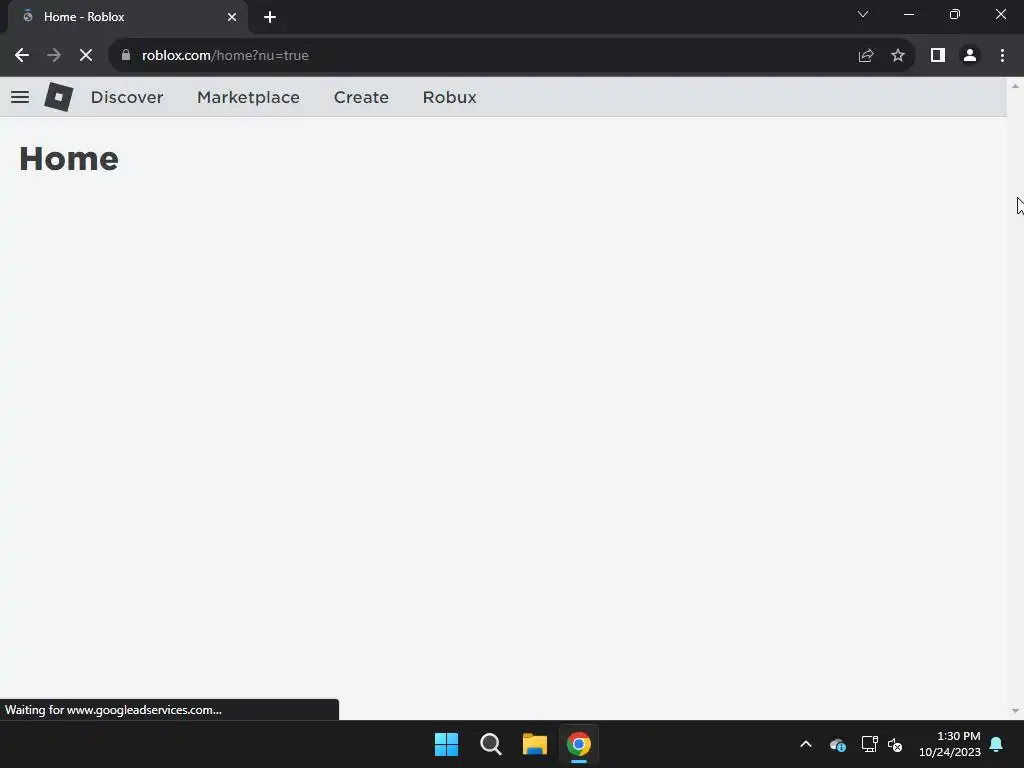Launch File Explorer from the taskbar

pos(534,744)
